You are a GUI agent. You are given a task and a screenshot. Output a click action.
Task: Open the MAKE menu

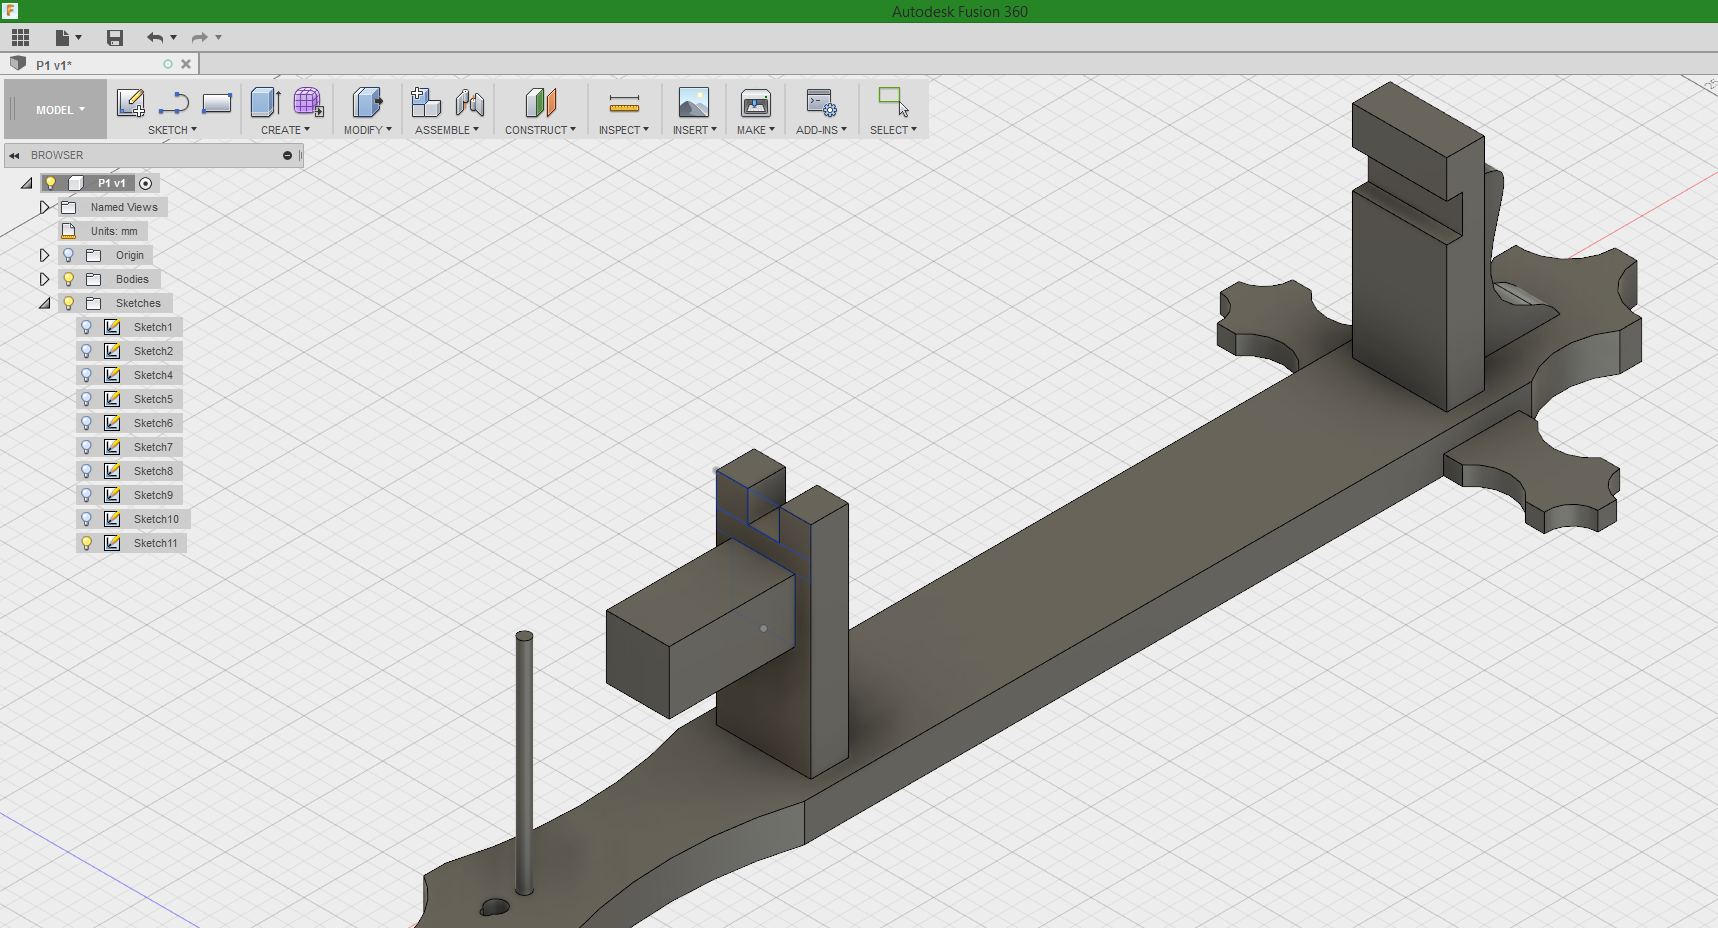point(756,130)
